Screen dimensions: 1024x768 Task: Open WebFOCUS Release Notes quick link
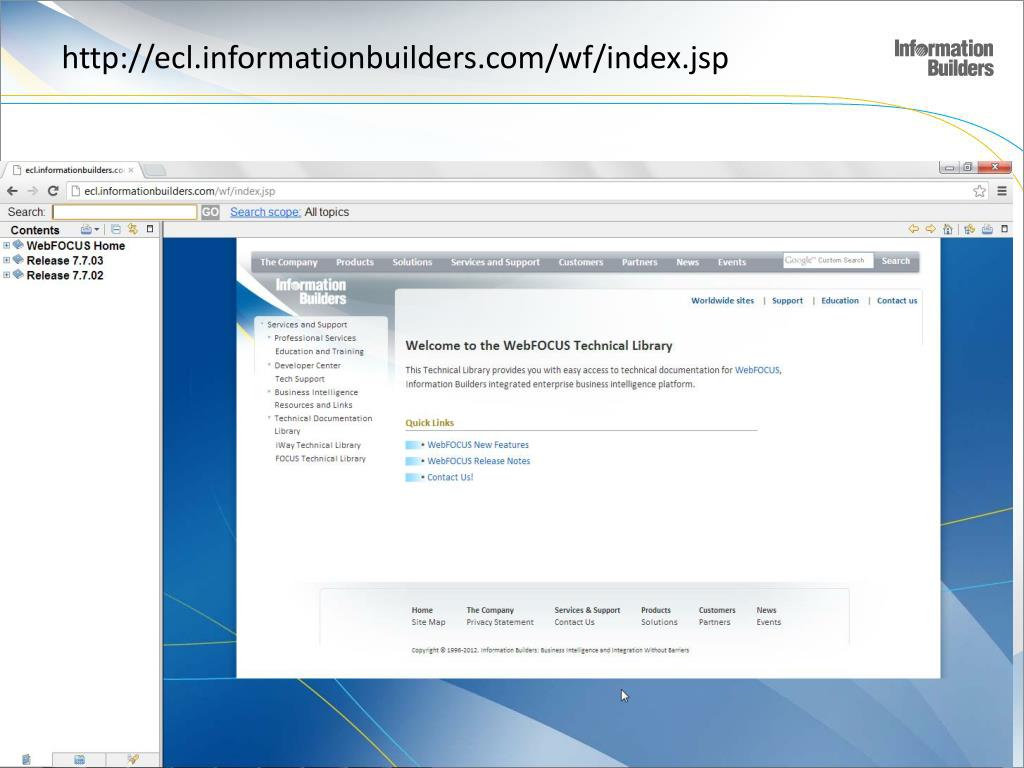479,461
